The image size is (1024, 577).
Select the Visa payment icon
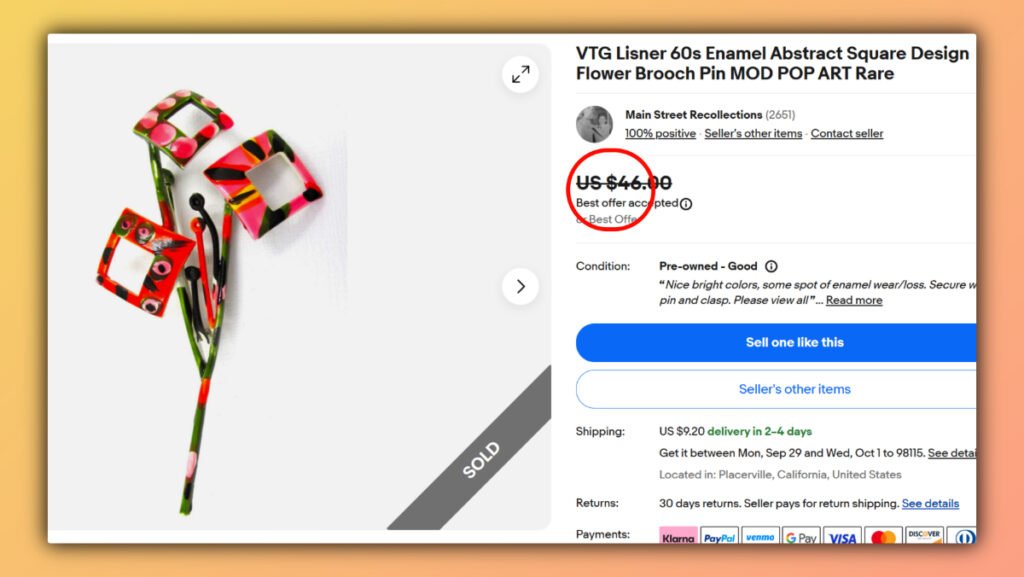(842, 536)
